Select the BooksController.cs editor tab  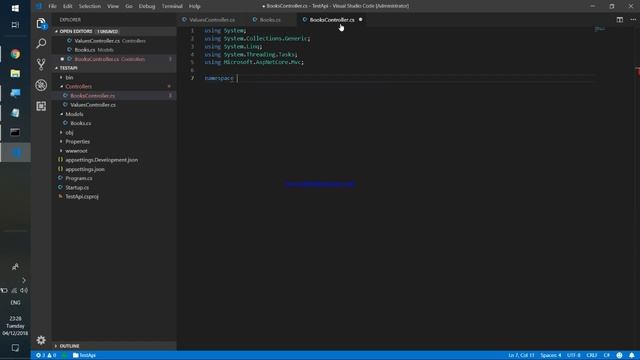pyautogui.click(x=331, y=20)
